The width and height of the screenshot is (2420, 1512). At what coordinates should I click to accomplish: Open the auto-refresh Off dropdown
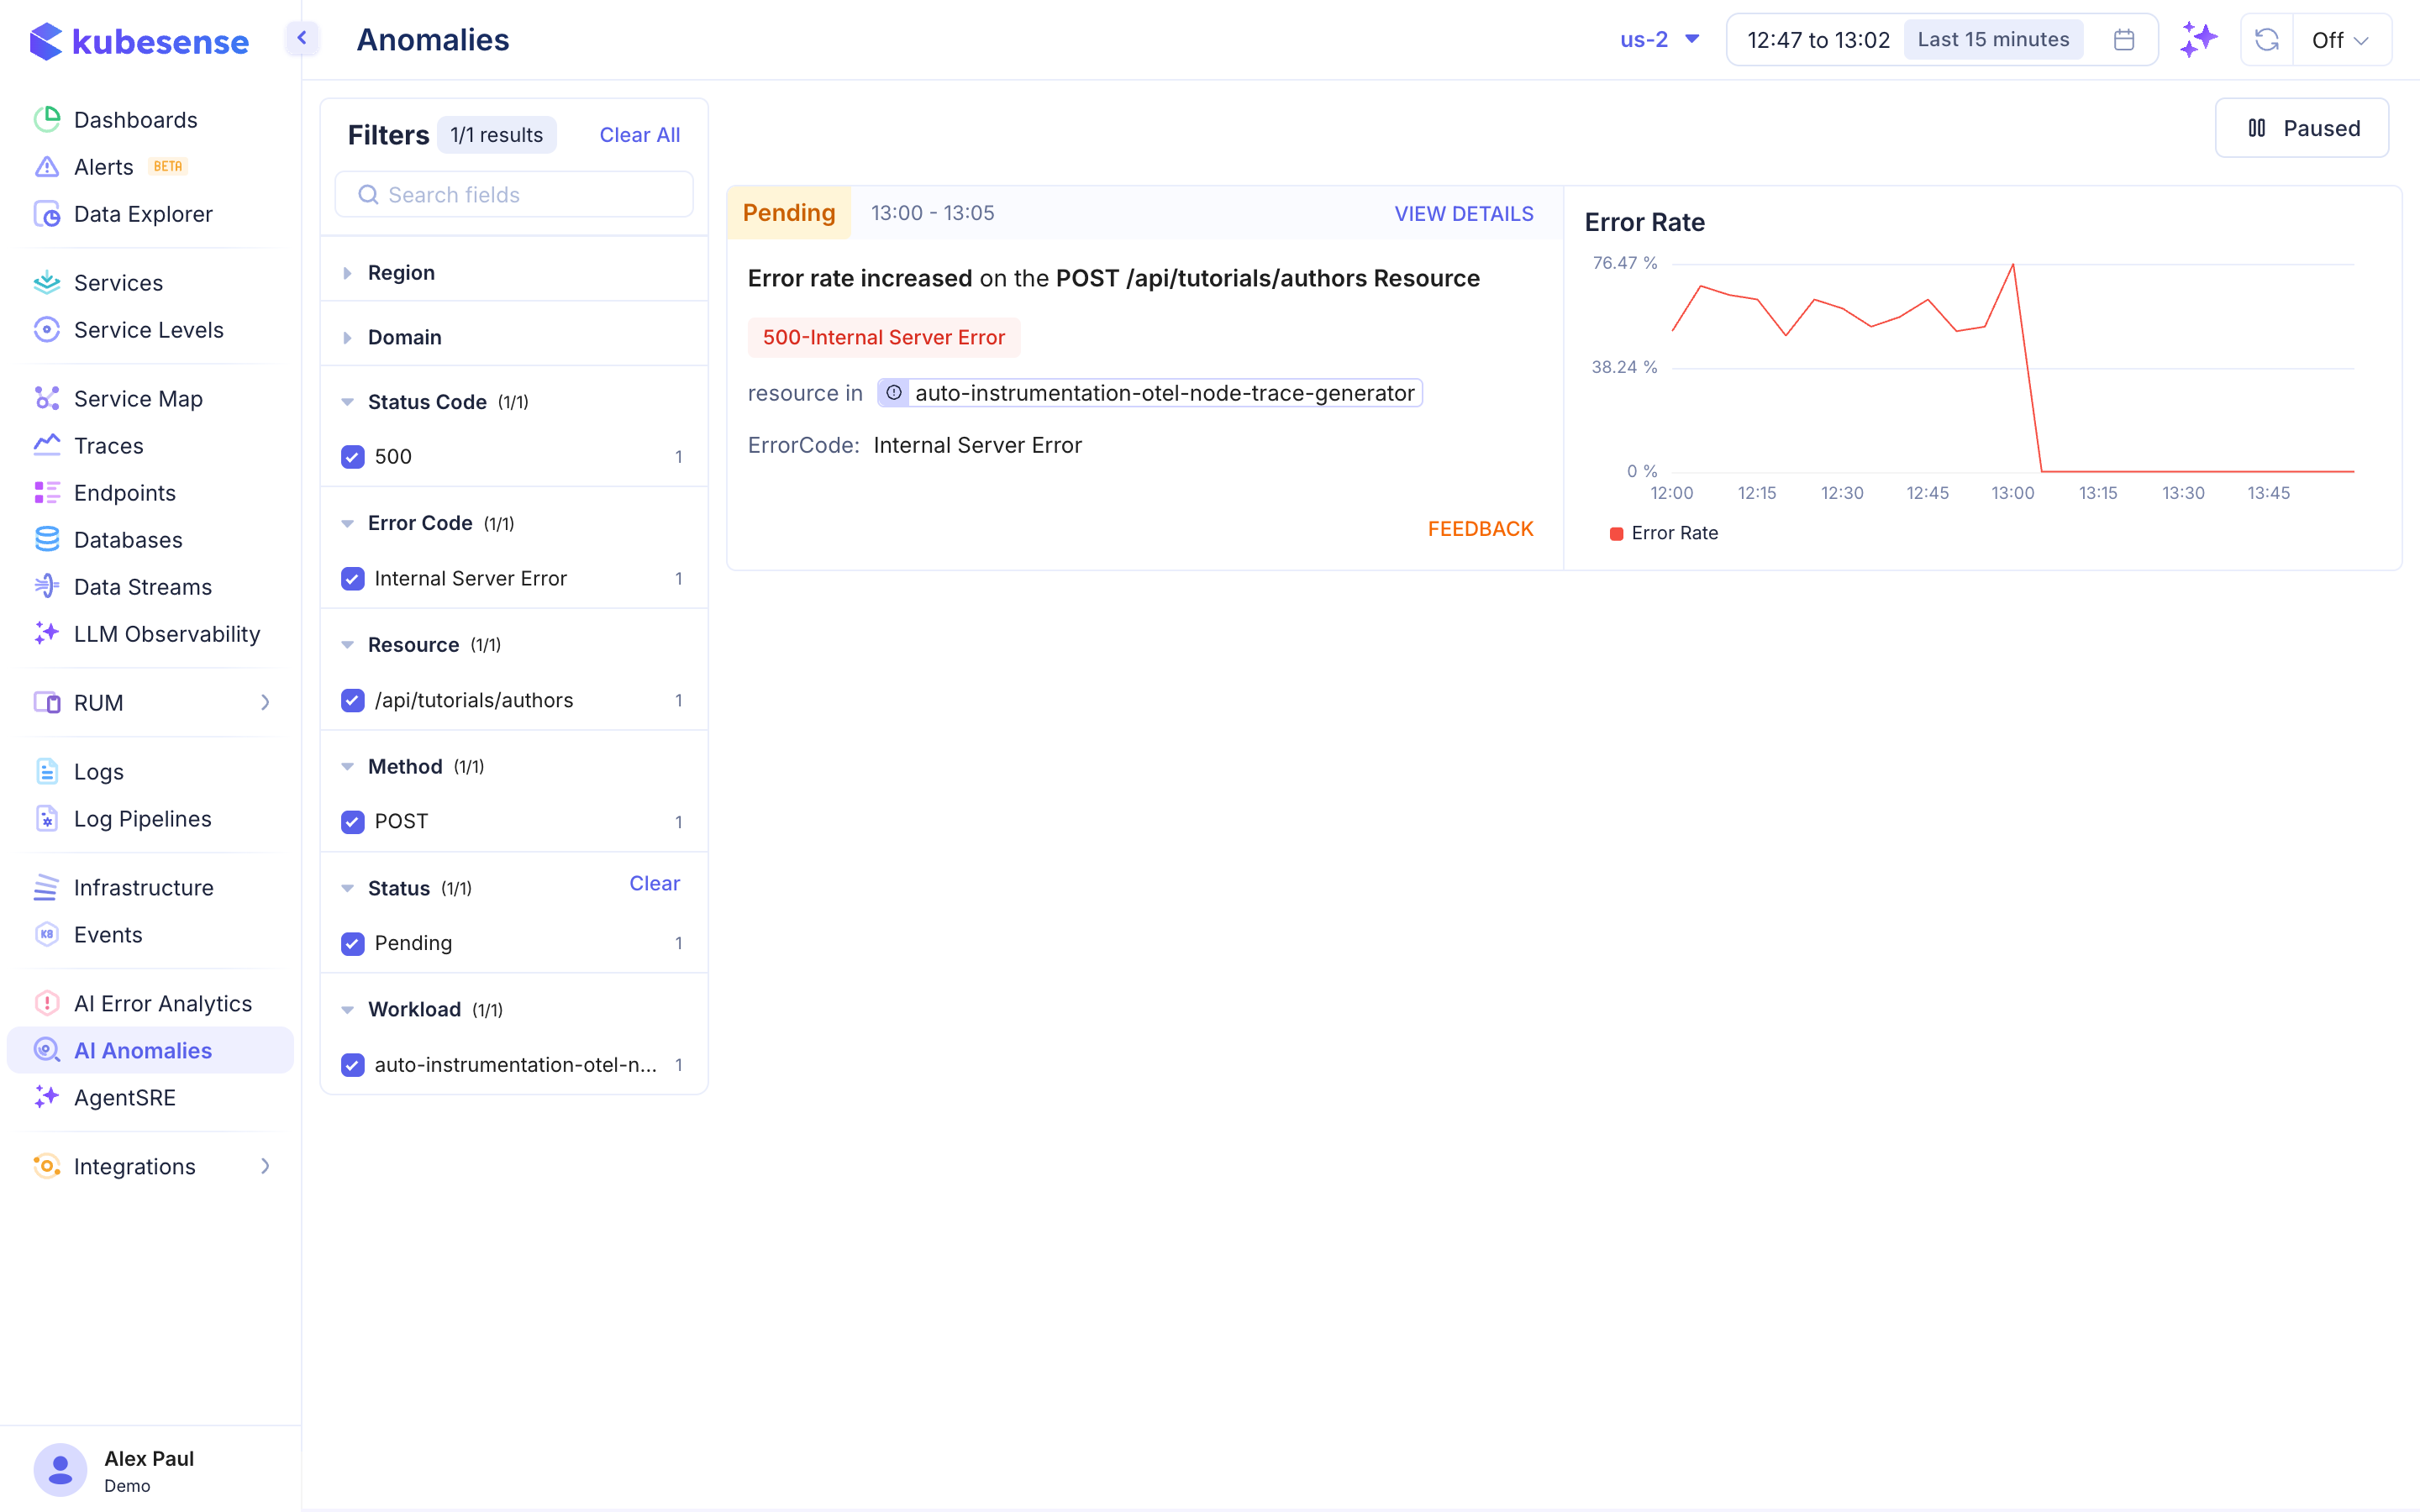[2340, 40]
